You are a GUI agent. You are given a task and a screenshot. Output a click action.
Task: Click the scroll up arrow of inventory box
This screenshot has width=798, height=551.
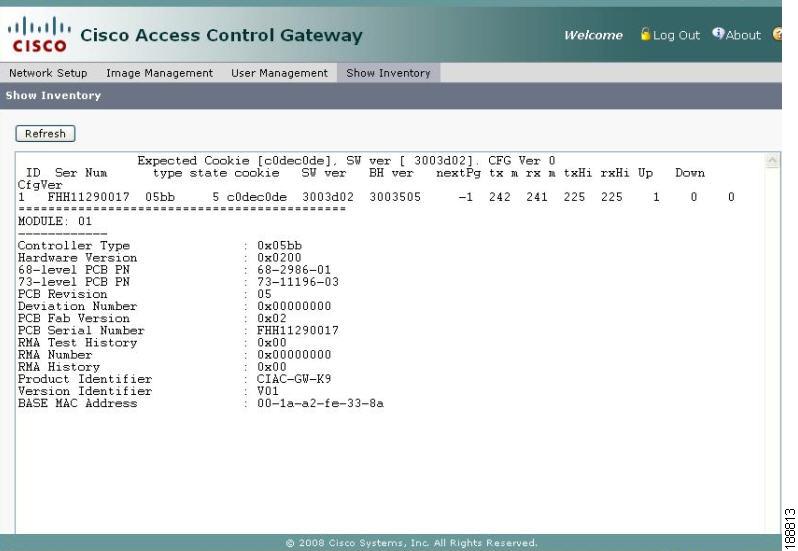pyautogui.click(x=773, y=161)
